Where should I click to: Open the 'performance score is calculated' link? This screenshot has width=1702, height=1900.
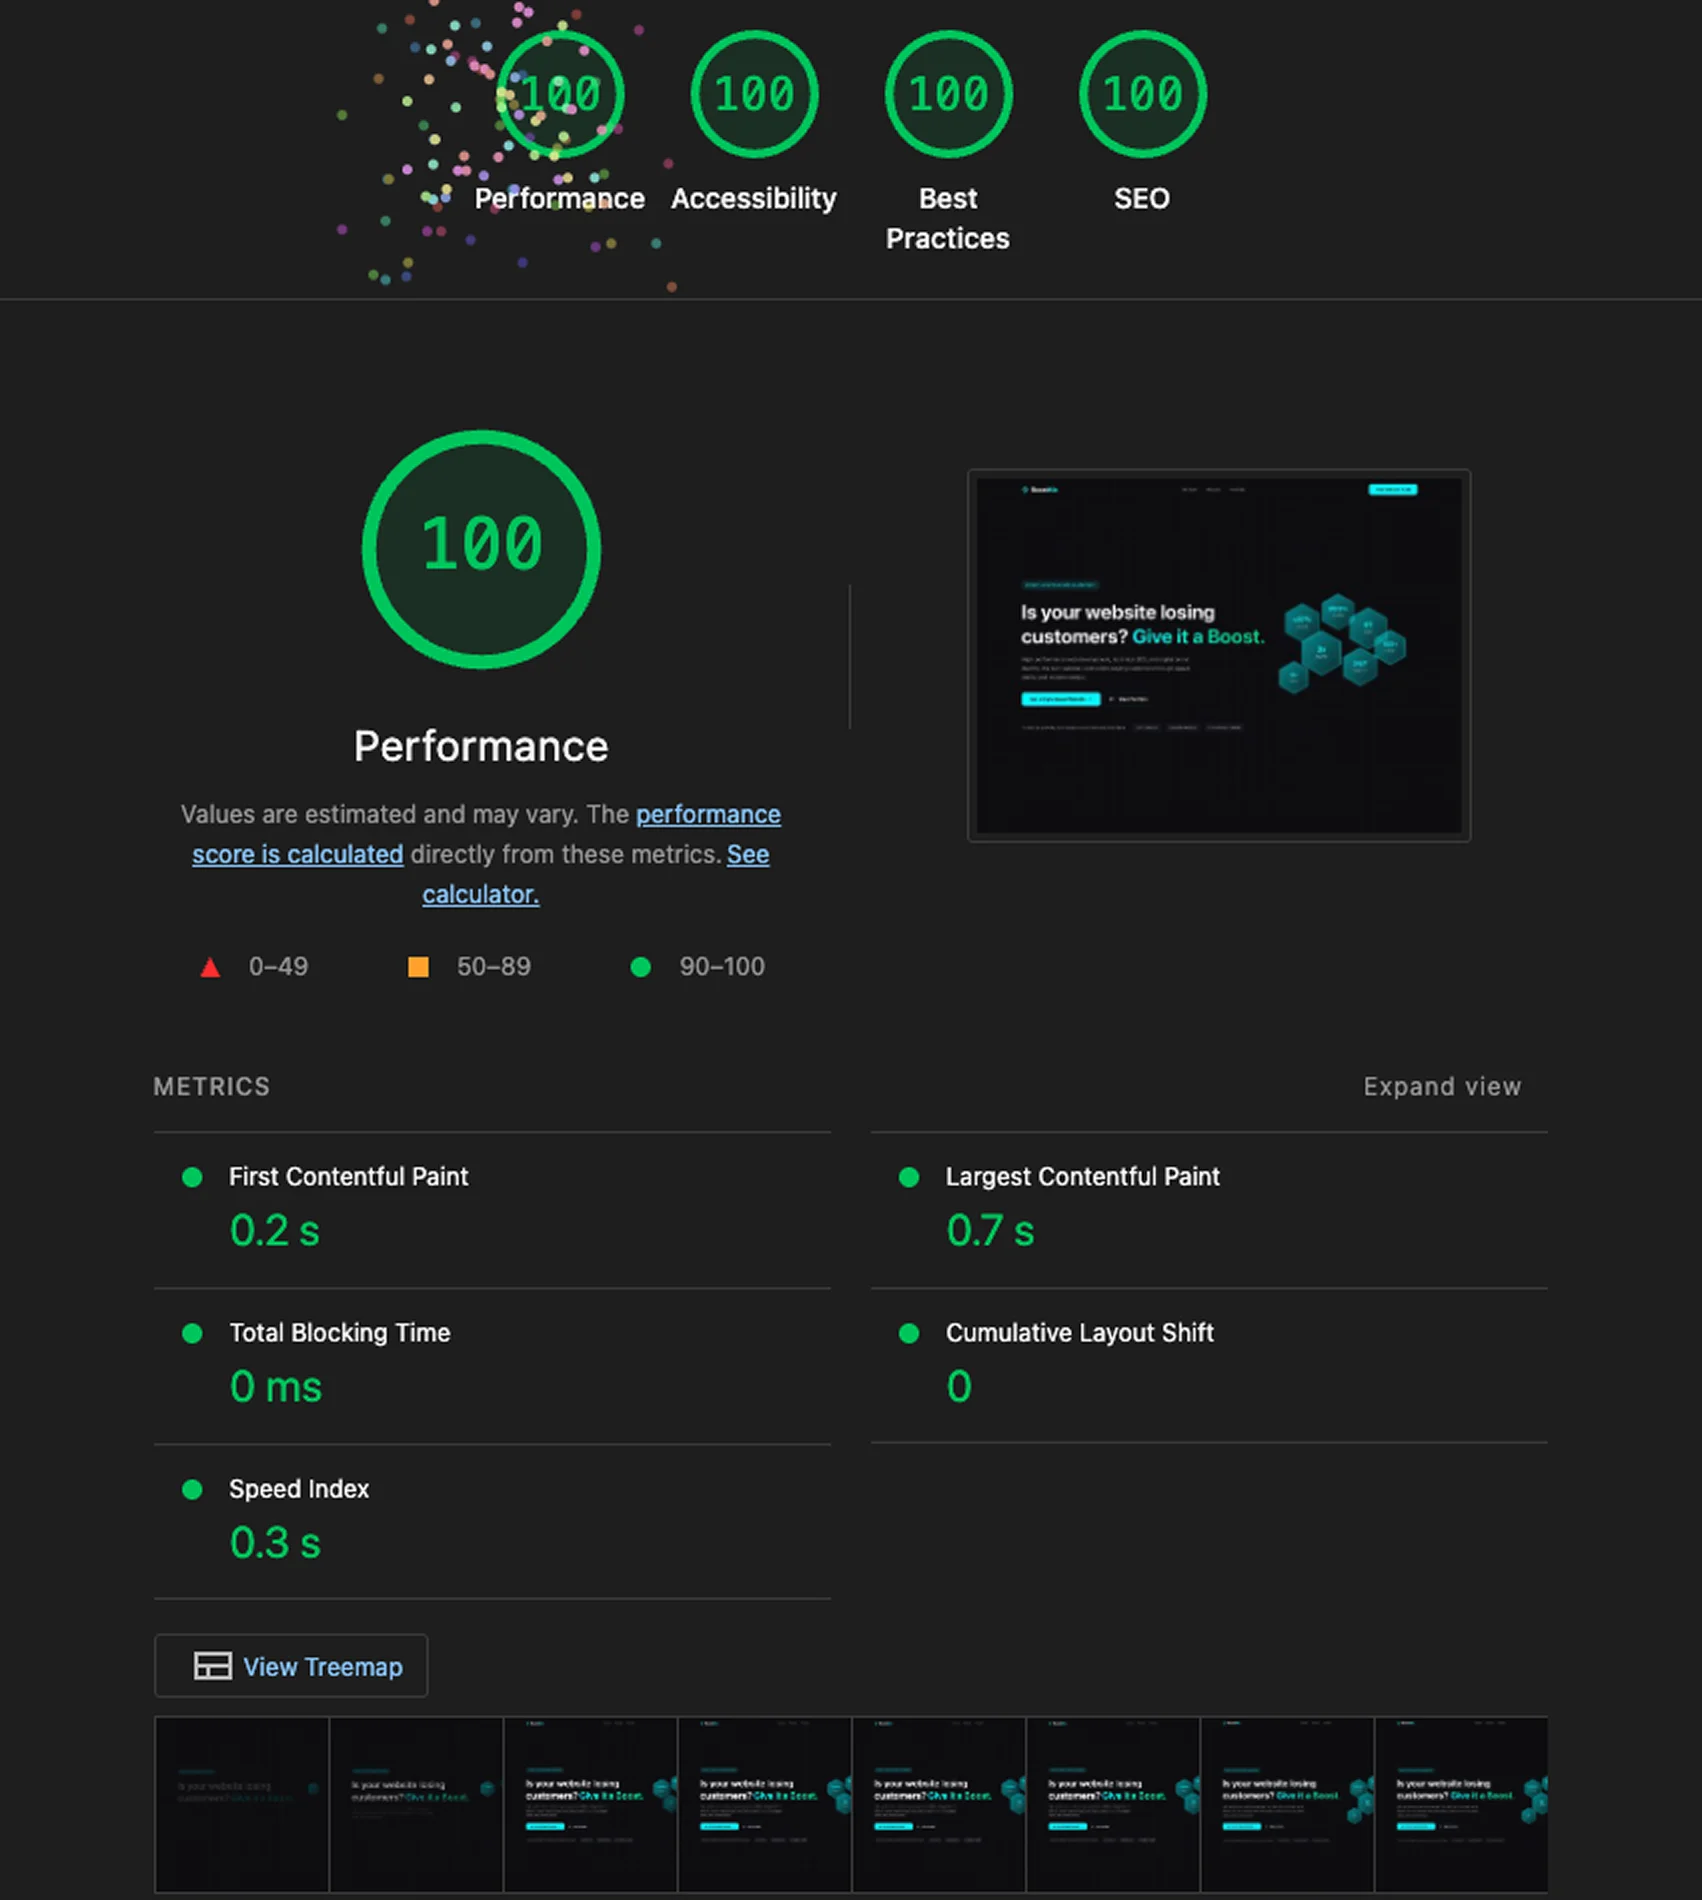tap(708, 815)
